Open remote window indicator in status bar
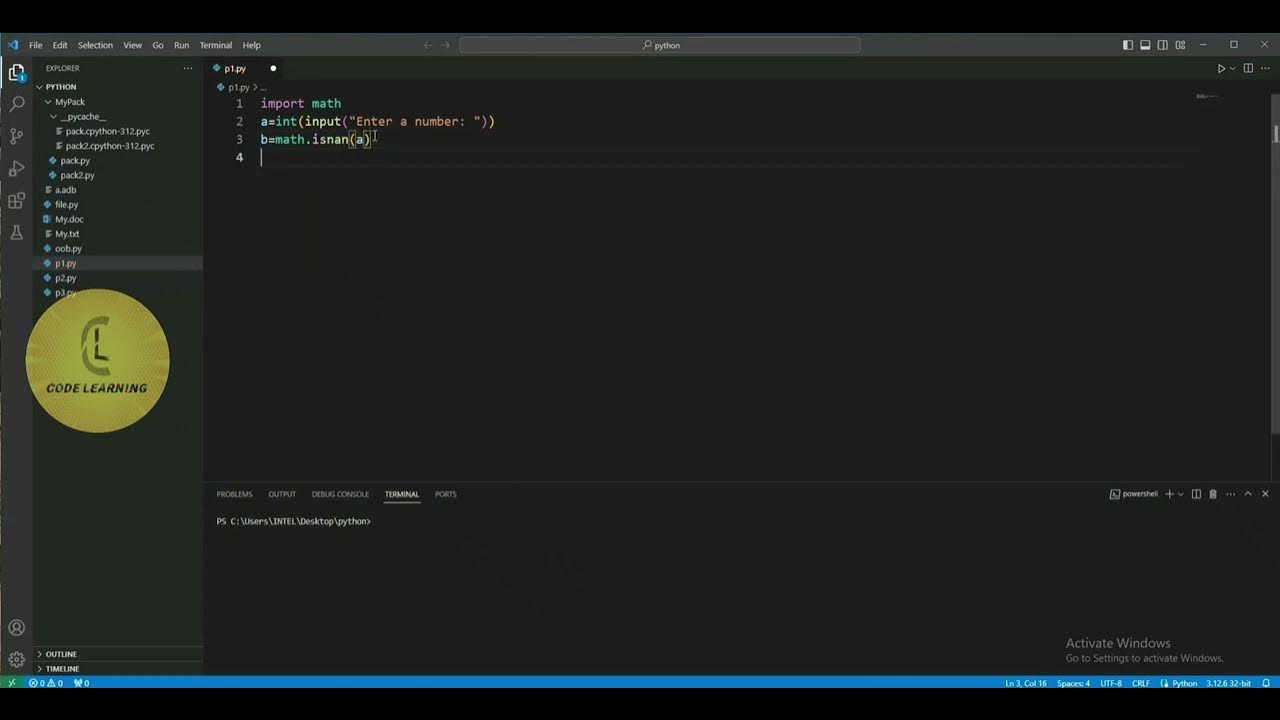Image resolution: width=1280 pixels, height=720 pixels. (x=11, y=683)
